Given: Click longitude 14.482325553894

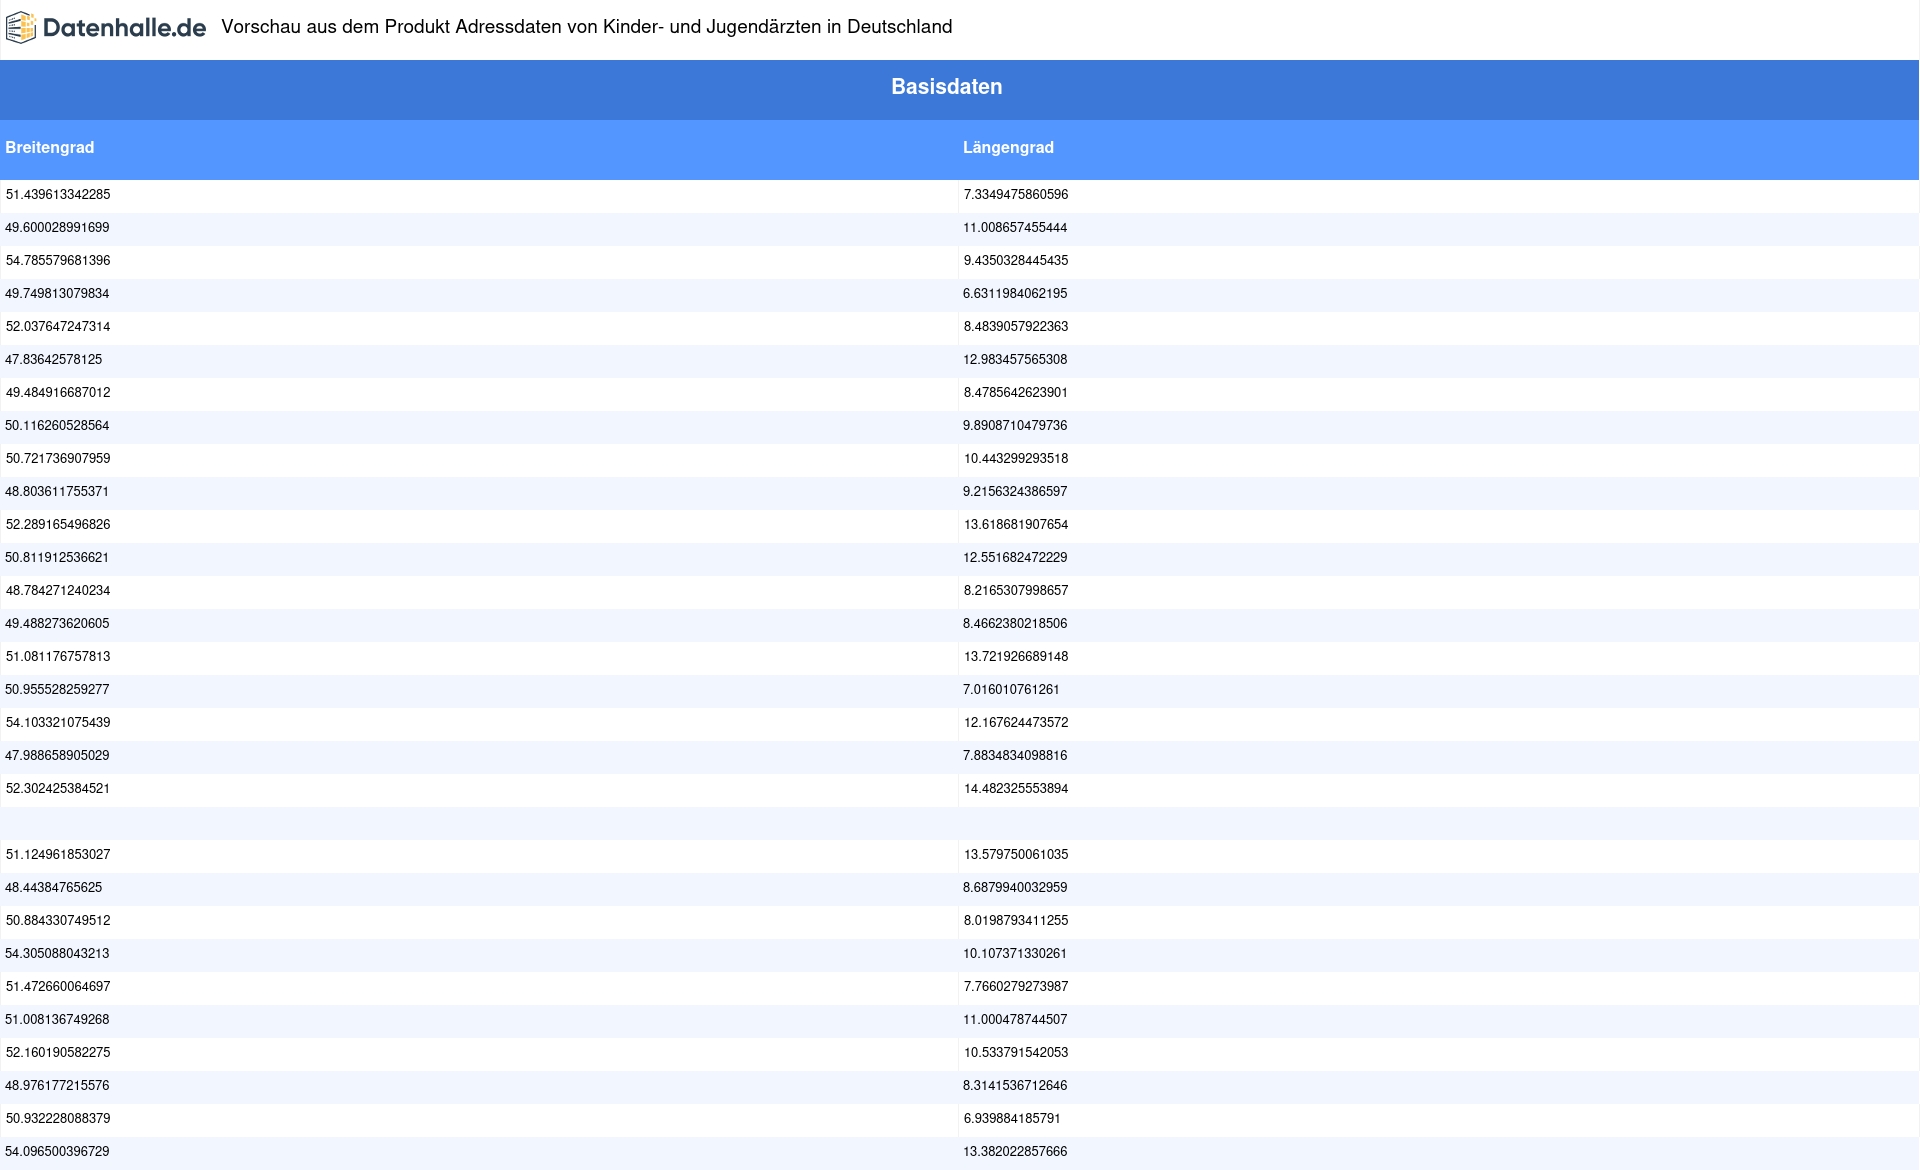Looking at the screenshot, I should (1015, 789).
